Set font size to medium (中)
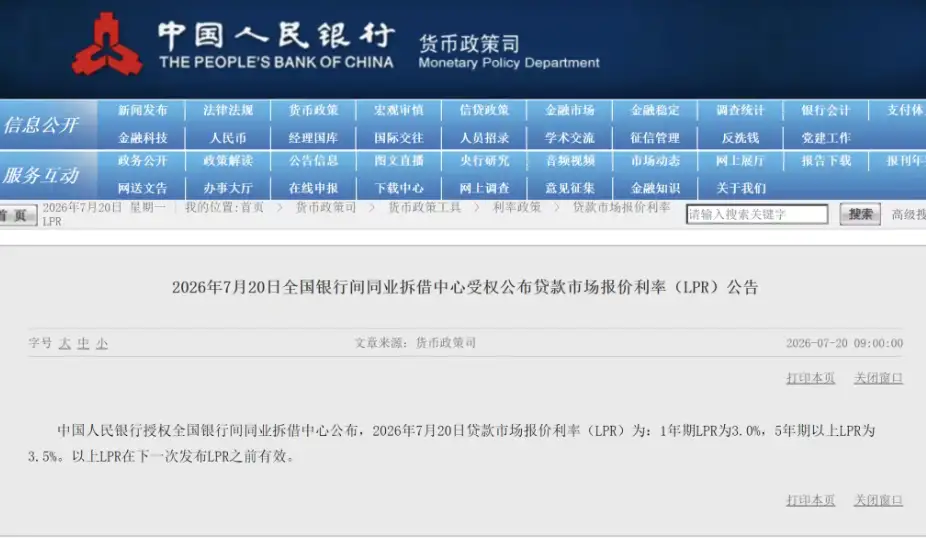The height and width of the screenshot is (538, 926). click(83, 343)
